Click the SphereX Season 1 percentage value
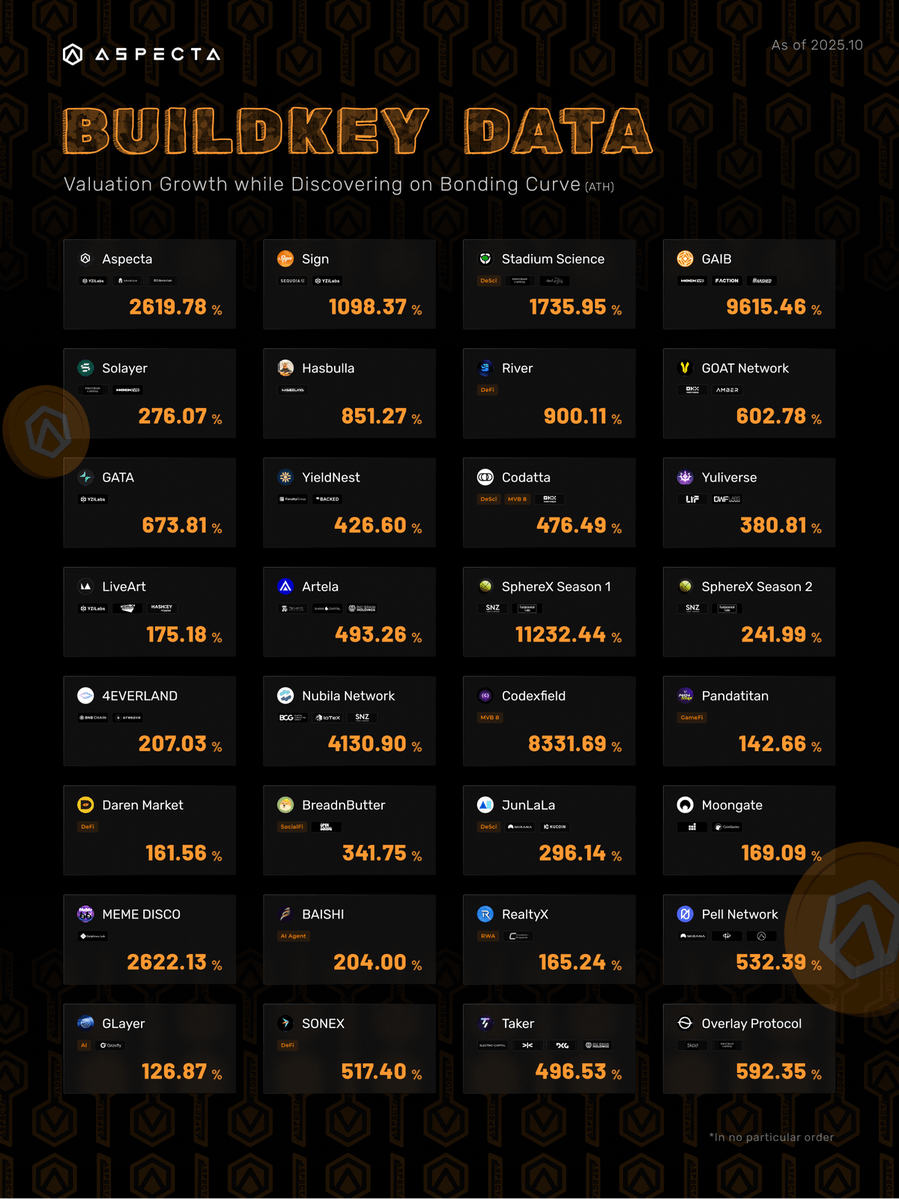The height and width of the screenshot is (1199, 899). coord(562,635)
